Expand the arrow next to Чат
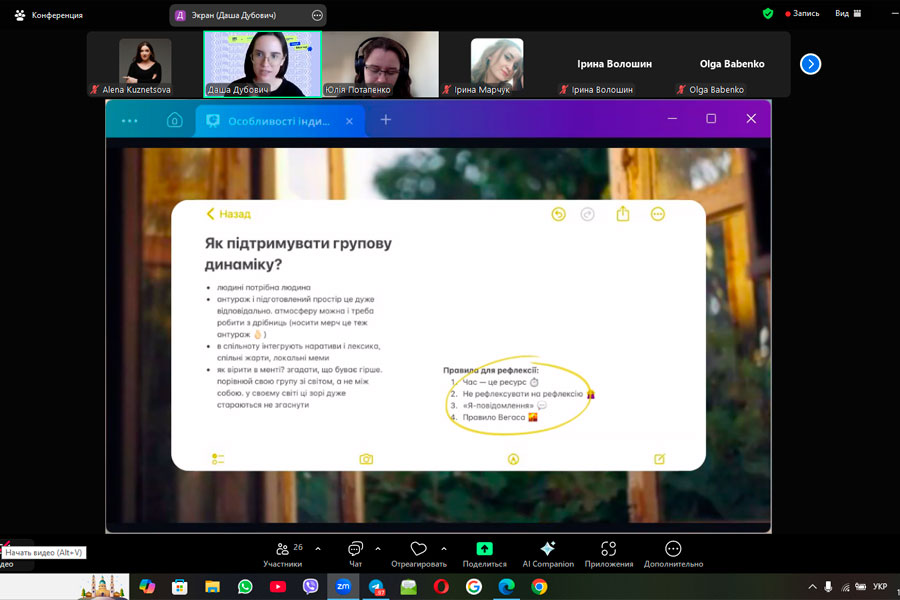The height and width of the screenshot is (600, 900). pyautogui.click(x=377, y=548)
